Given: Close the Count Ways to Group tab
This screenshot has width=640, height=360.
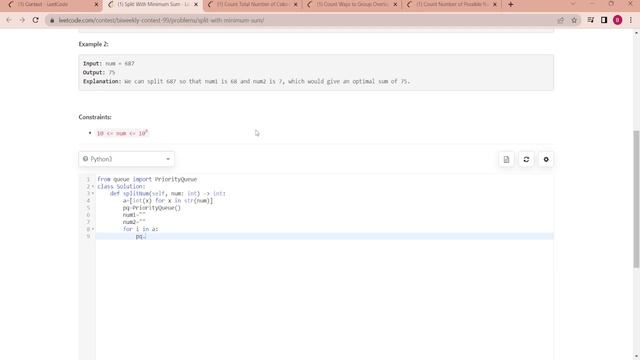Looking at the screenshot, I should pyautogui.click(x=395, y=4).
